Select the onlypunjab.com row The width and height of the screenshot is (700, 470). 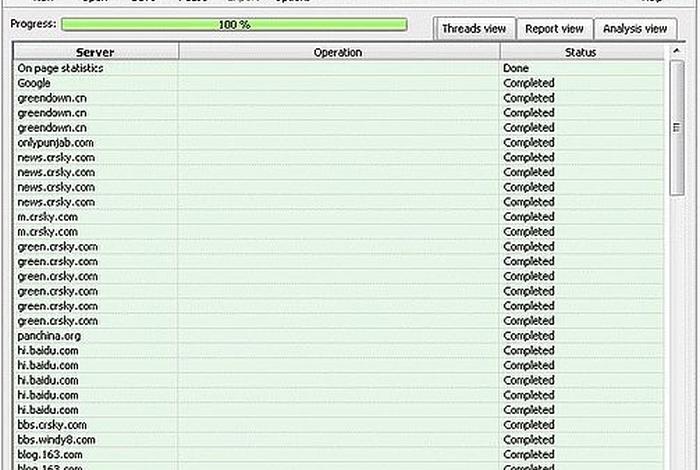pyautogui.click(x=338, y=143)
